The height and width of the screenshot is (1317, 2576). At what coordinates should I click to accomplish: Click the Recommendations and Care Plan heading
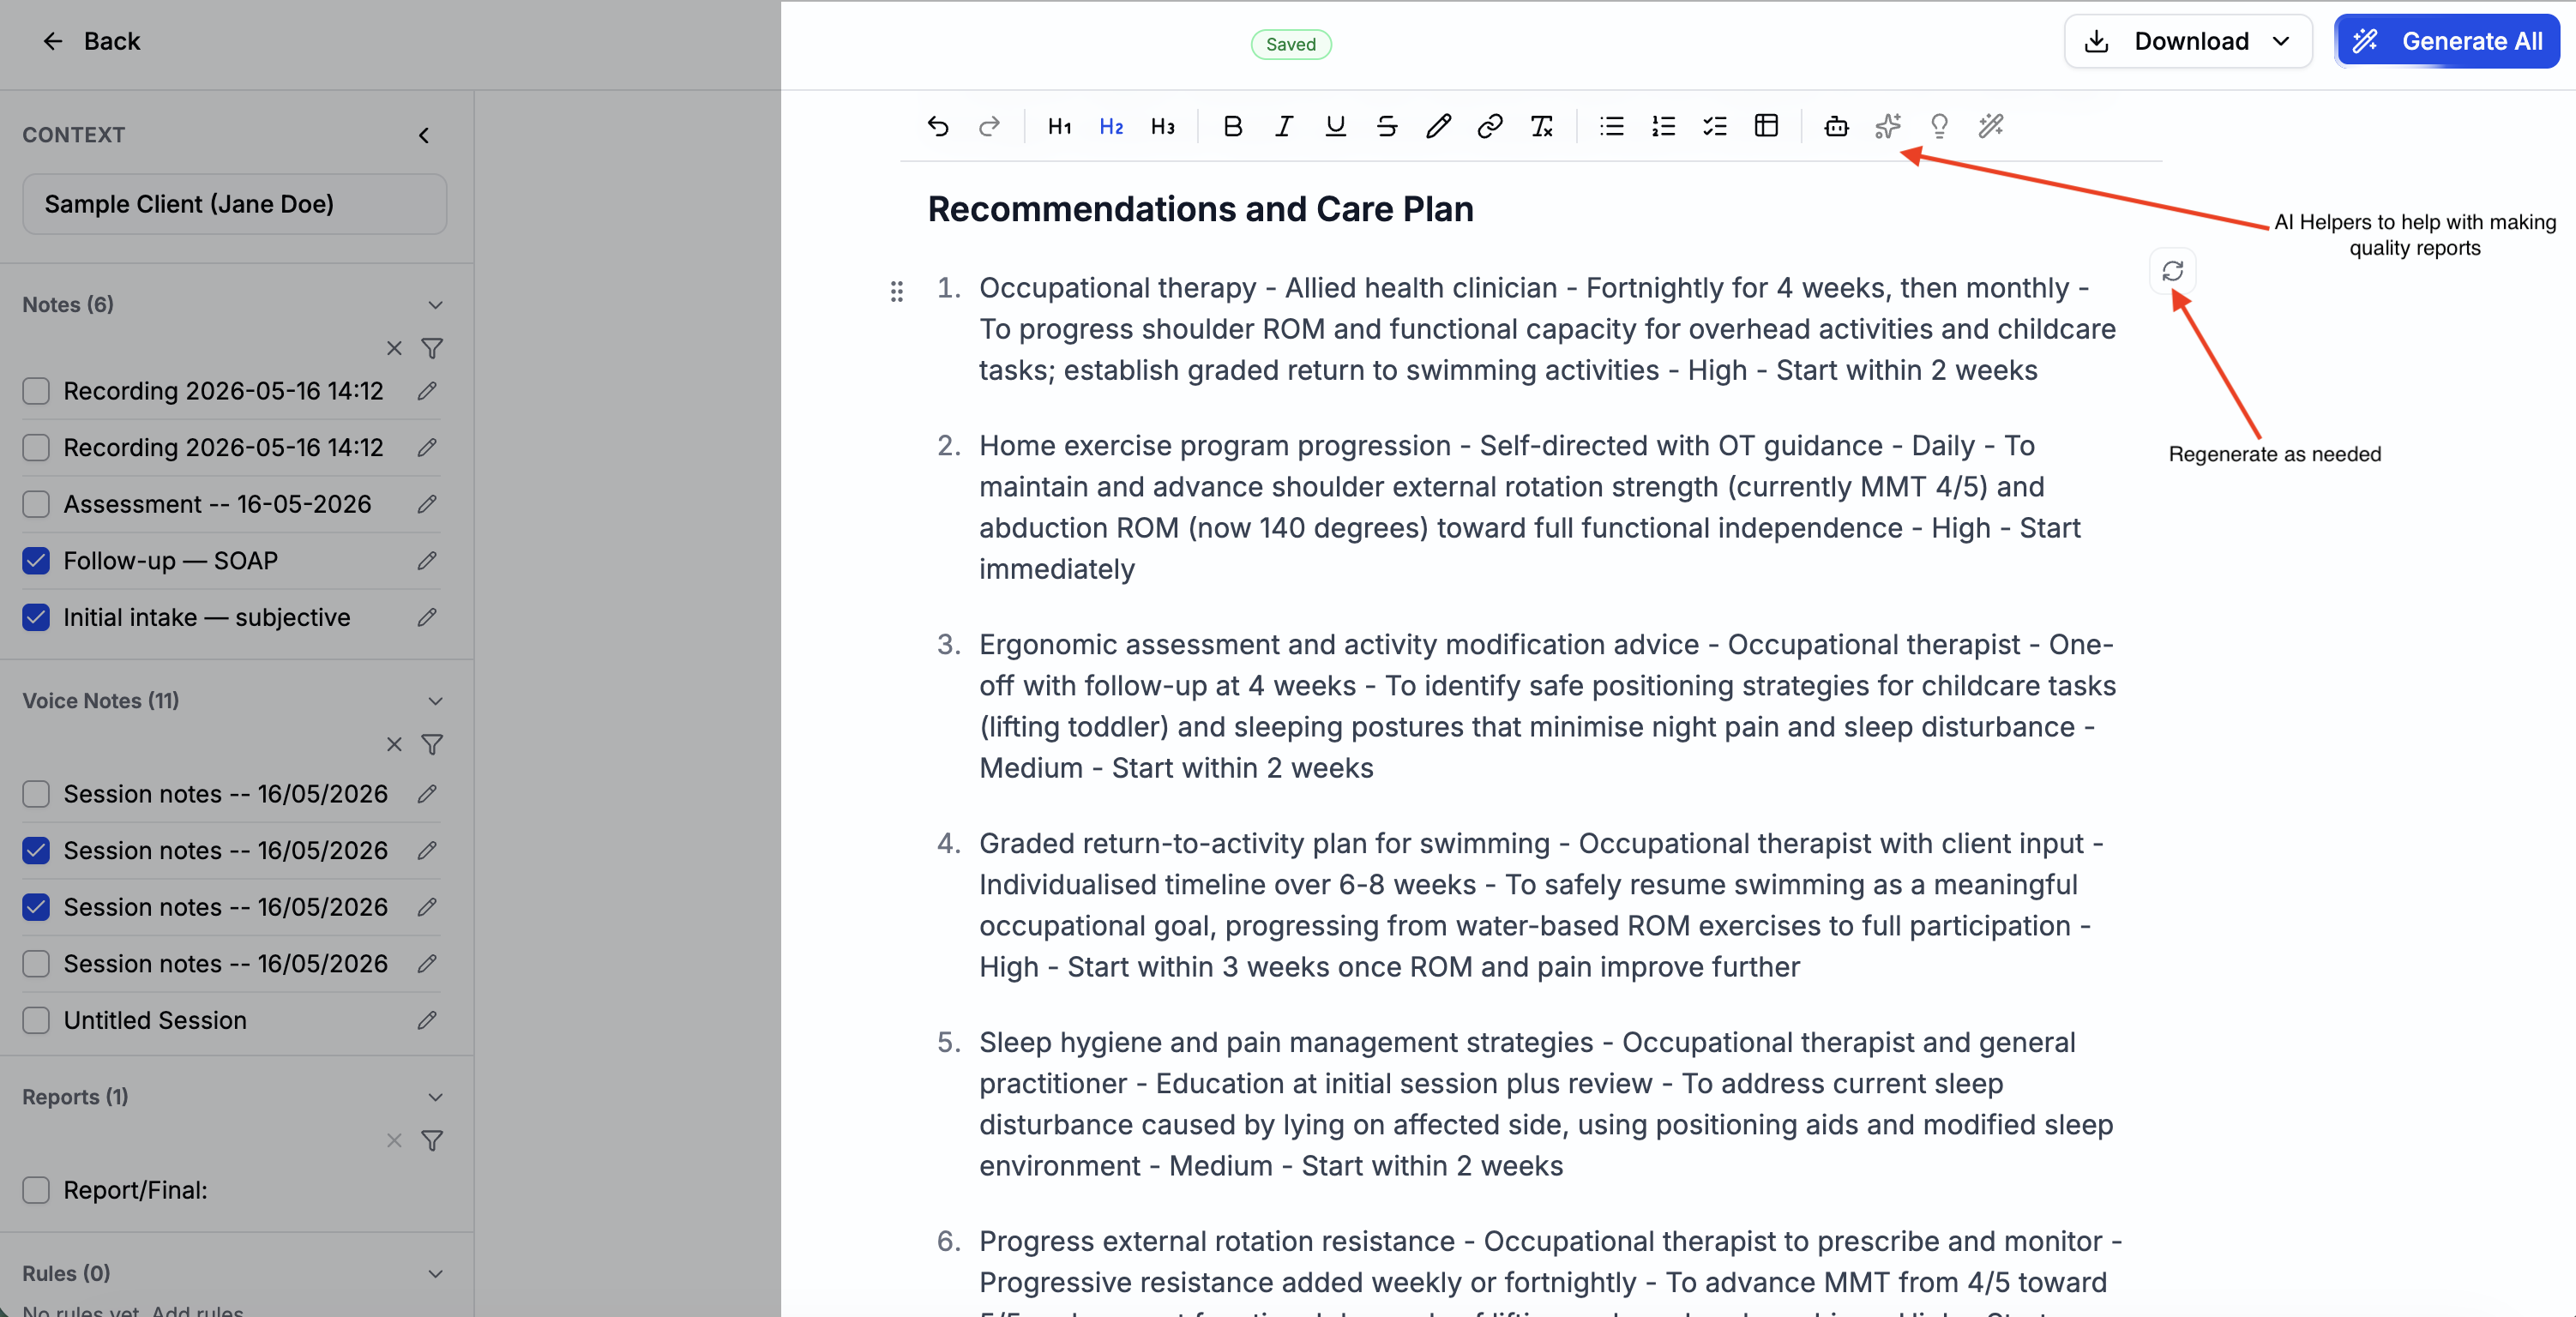(x=1200, y=209)
